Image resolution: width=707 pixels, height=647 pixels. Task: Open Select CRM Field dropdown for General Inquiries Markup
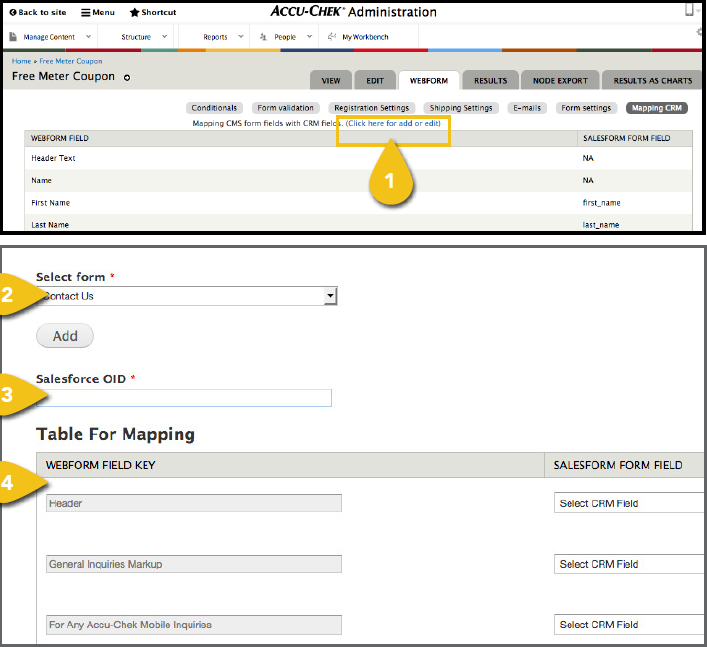pos(629,564)
